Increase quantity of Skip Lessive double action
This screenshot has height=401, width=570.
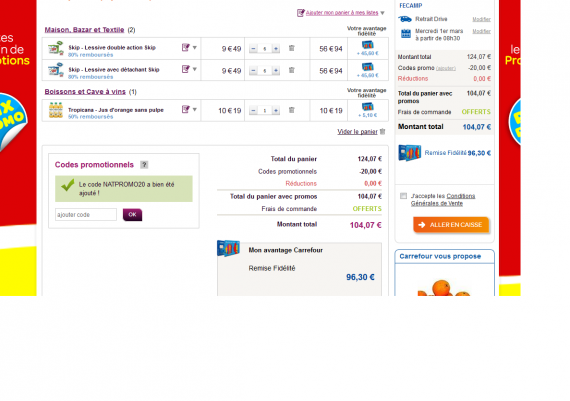click(276, 48)
